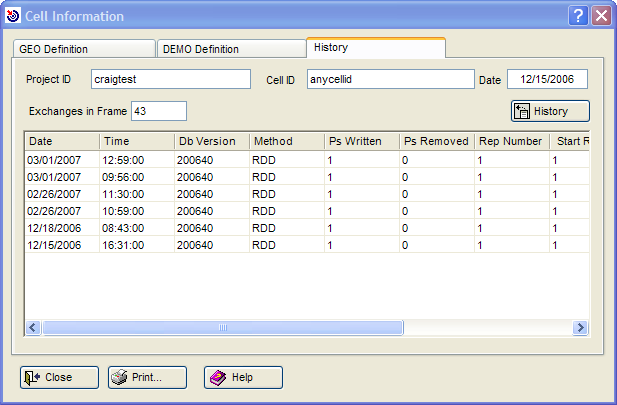Viewport: 617px width, 405px height.
Task: Click in the Project ID field
Action: click(170, 80)
